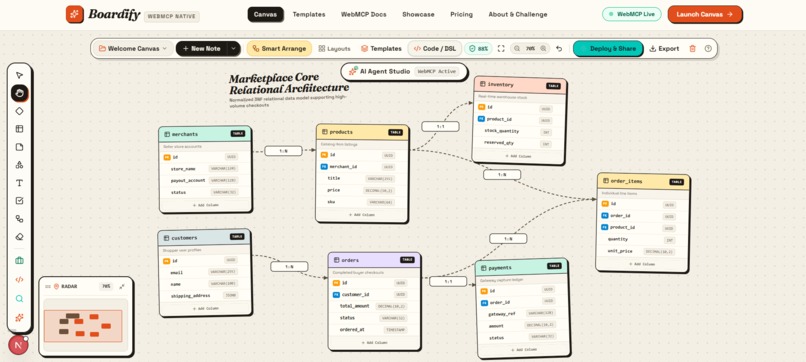Select the order_items table header
The height and width of the screenshot is (362, 806).
[x=643, y=181]
